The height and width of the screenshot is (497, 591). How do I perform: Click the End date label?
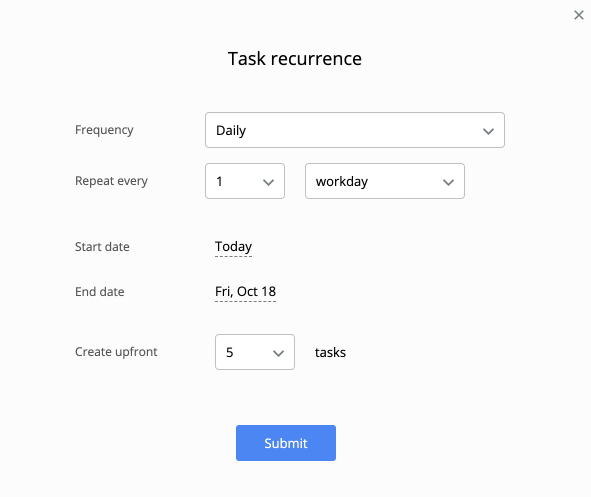tap(100, 292)
